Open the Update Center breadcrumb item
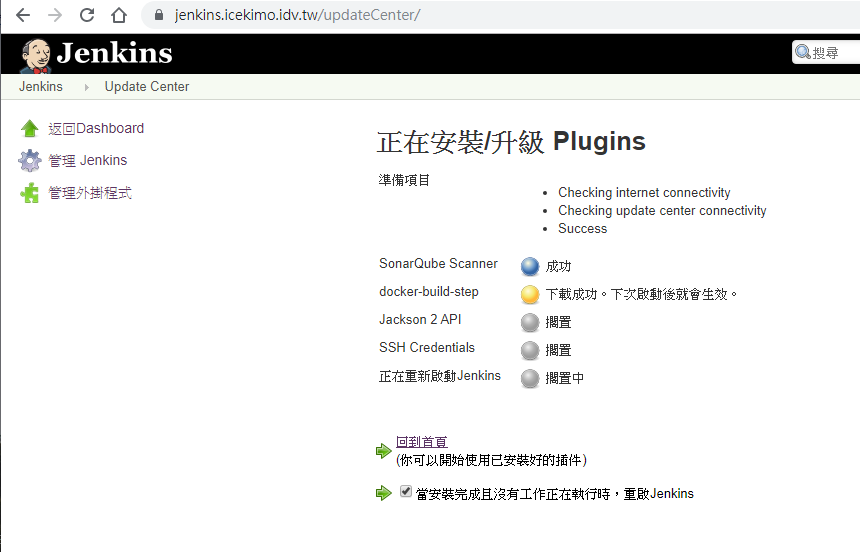 147,87
